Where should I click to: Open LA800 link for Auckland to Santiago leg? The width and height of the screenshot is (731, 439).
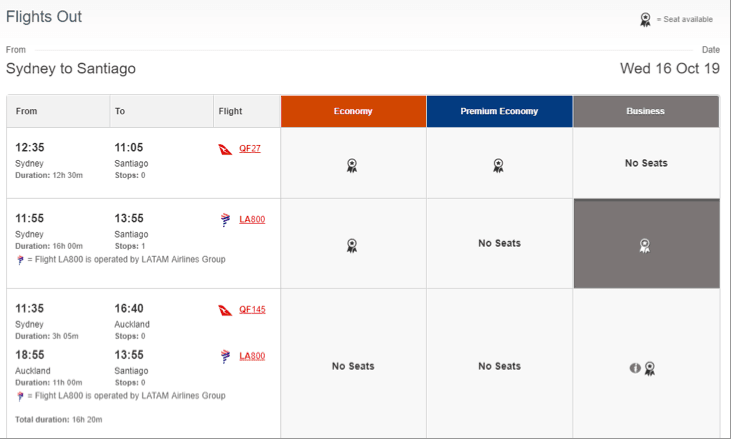(x=252, y=356)
